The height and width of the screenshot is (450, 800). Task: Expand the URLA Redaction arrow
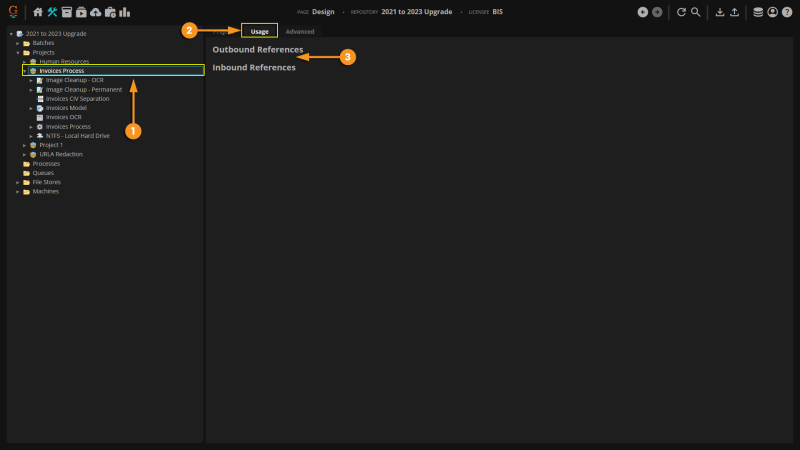24,155
